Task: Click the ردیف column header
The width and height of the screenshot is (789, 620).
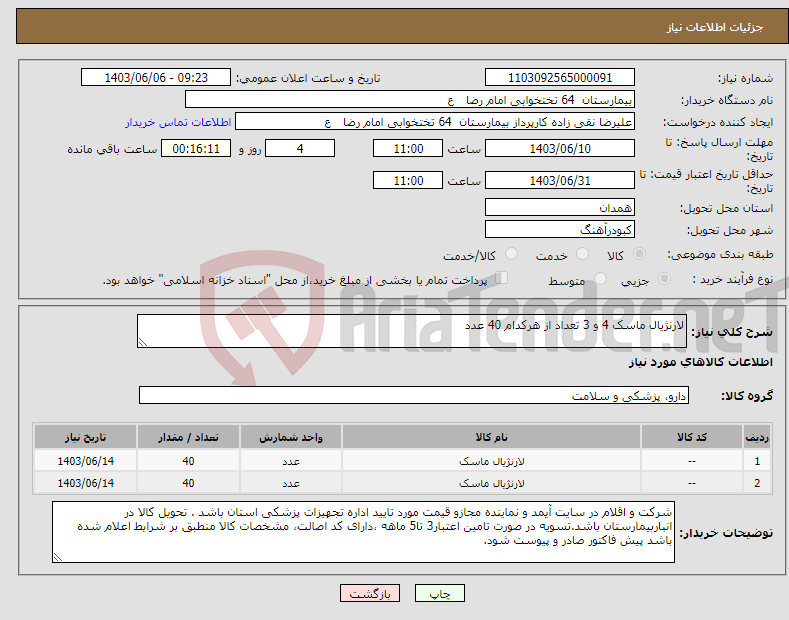Action: (757, 437)
